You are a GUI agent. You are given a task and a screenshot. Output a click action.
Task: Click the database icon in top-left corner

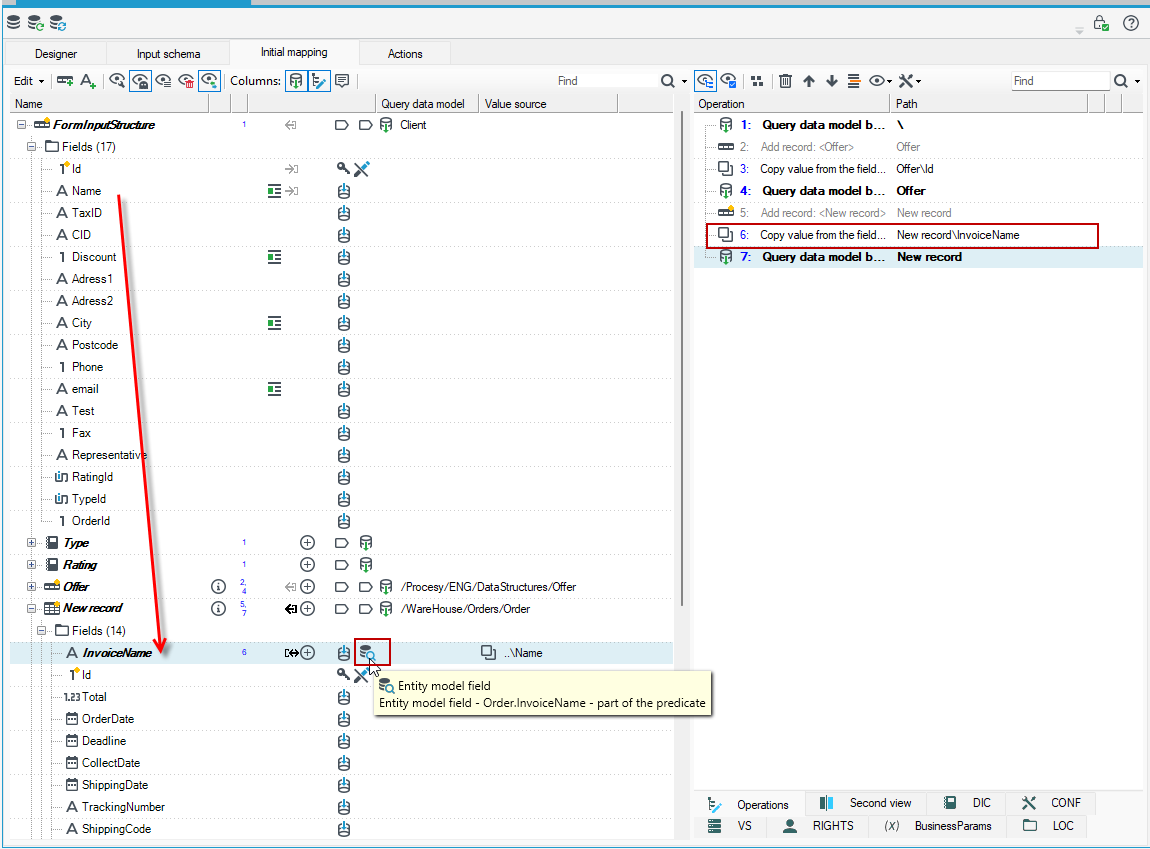[13, 23]
